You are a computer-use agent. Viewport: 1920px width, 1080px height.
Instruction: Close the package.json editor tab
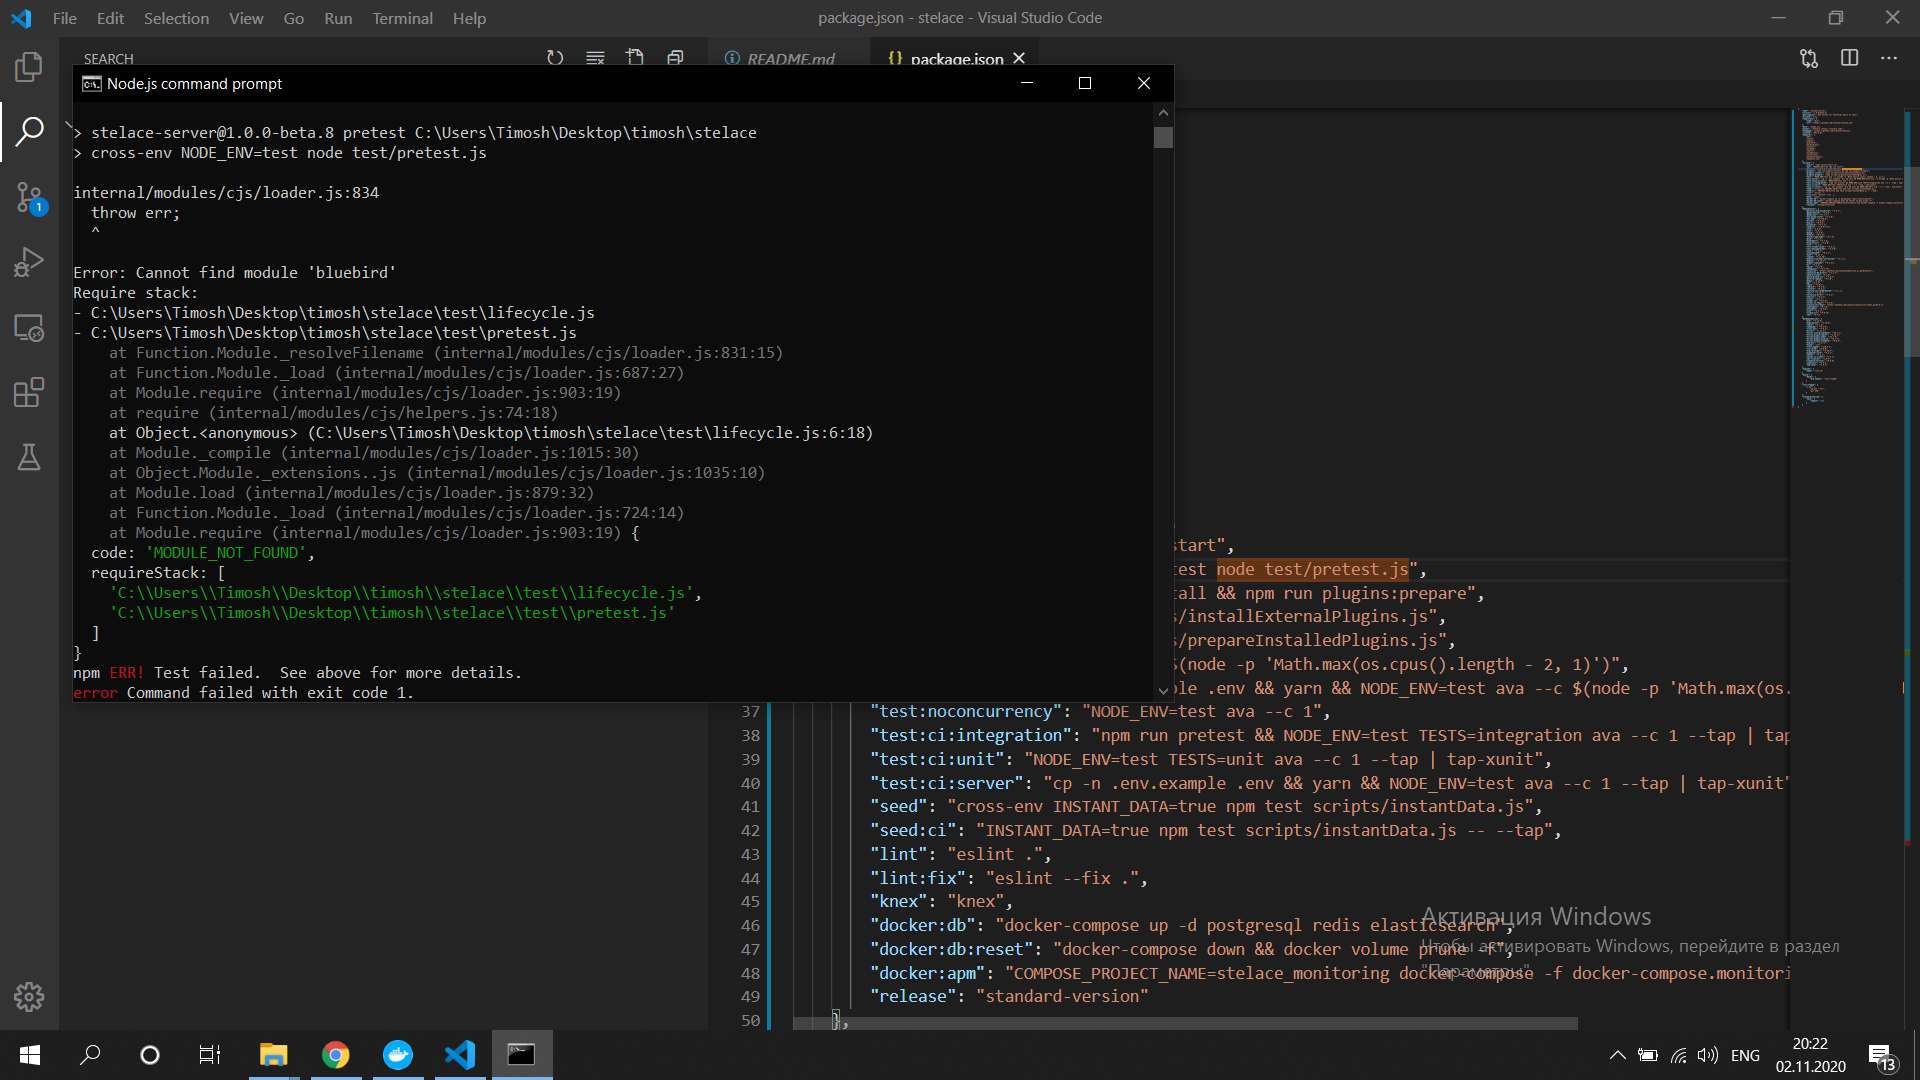(1019, 59)
